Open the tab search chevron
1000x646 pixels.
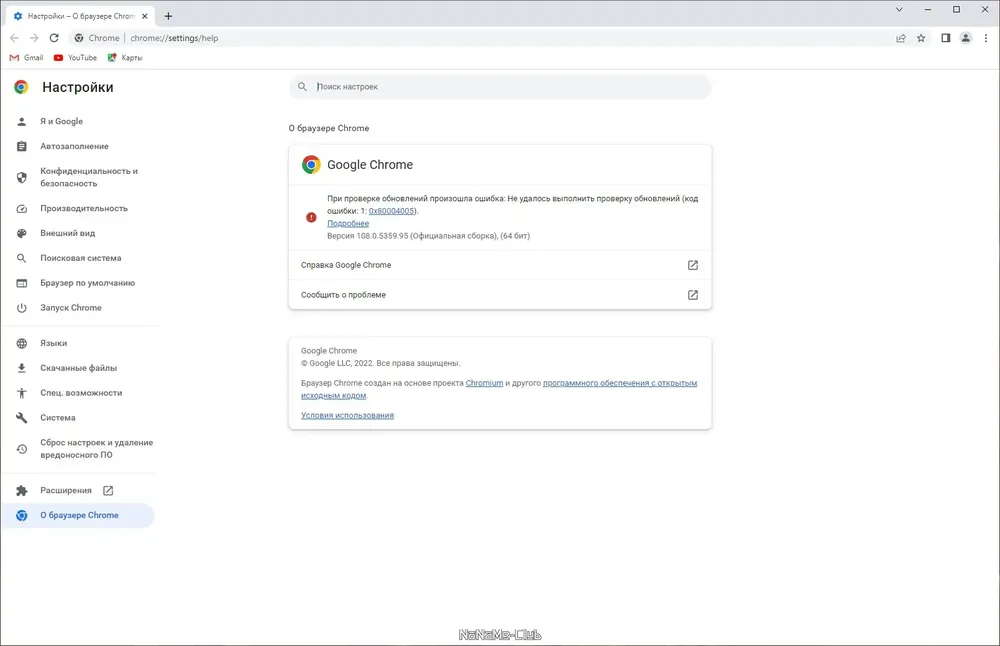pos(899,10)
